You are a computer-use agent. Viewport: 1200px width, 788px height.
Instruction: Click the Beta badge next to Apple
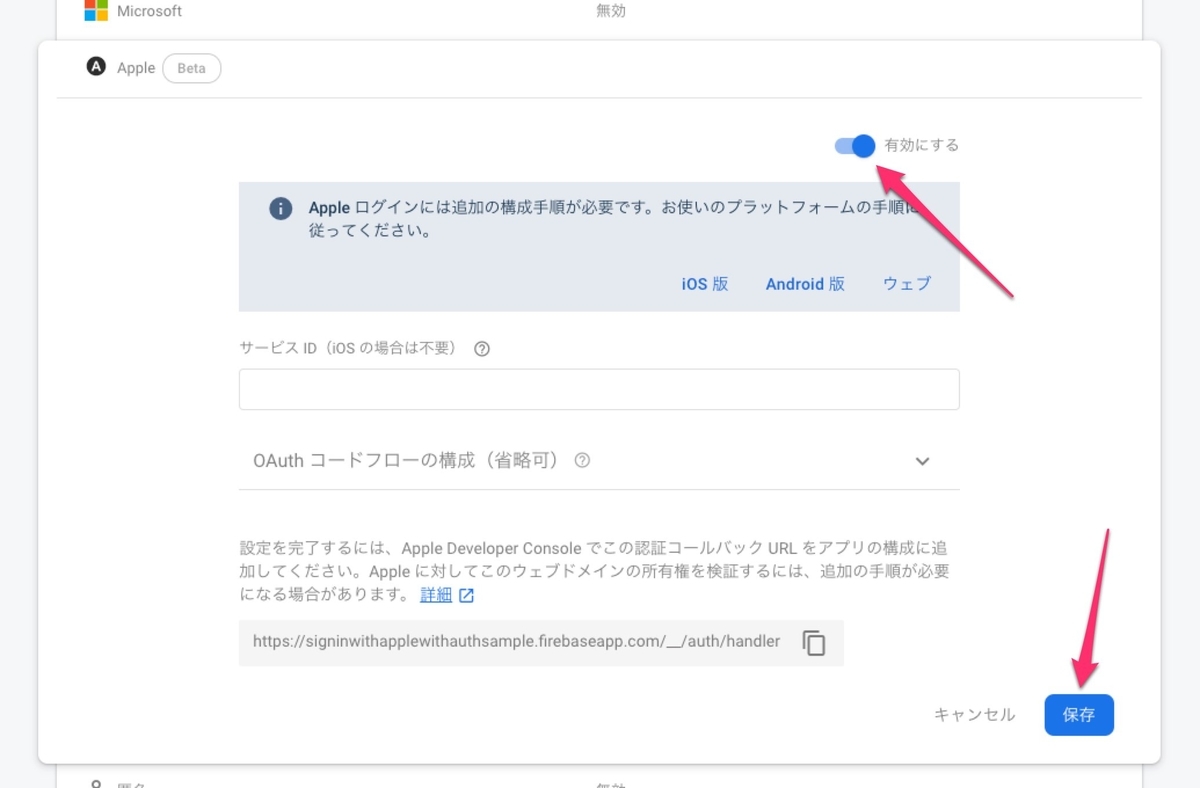point(191,68)
